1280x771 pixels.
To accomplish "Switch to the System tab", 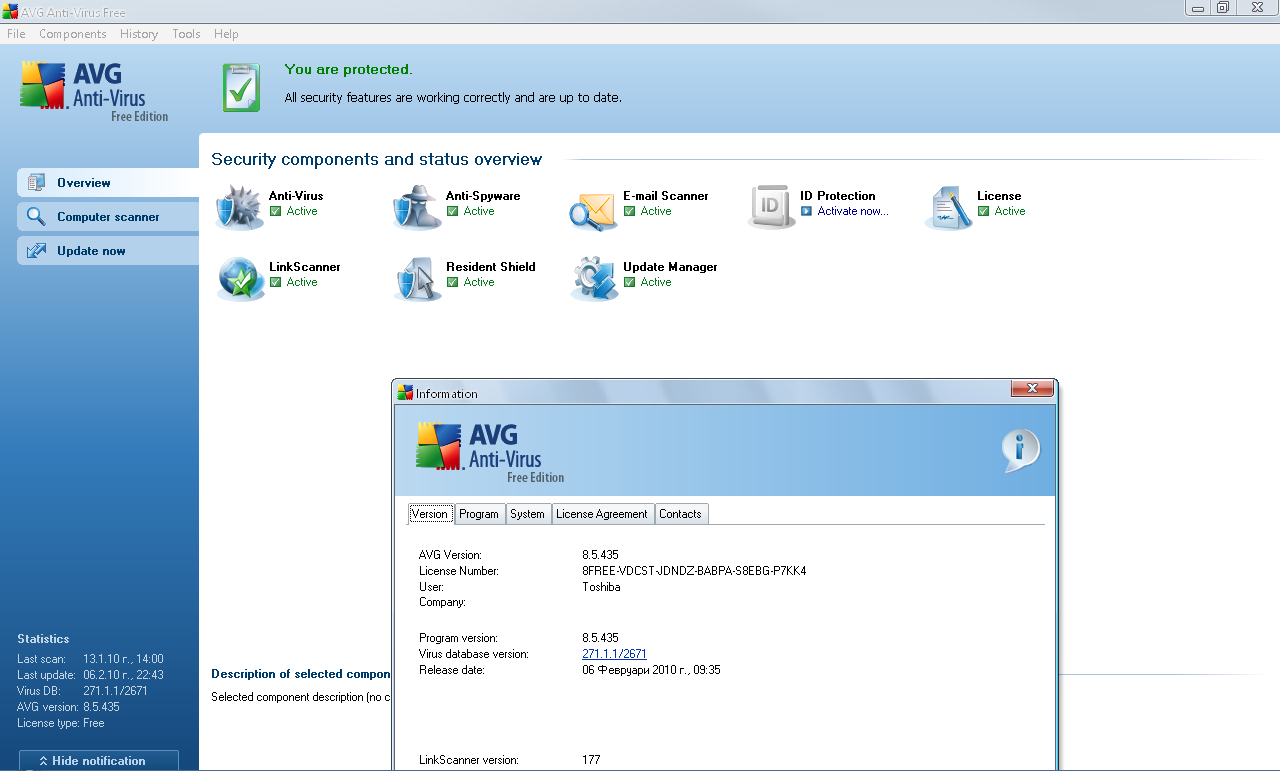I will click(527, 514).
